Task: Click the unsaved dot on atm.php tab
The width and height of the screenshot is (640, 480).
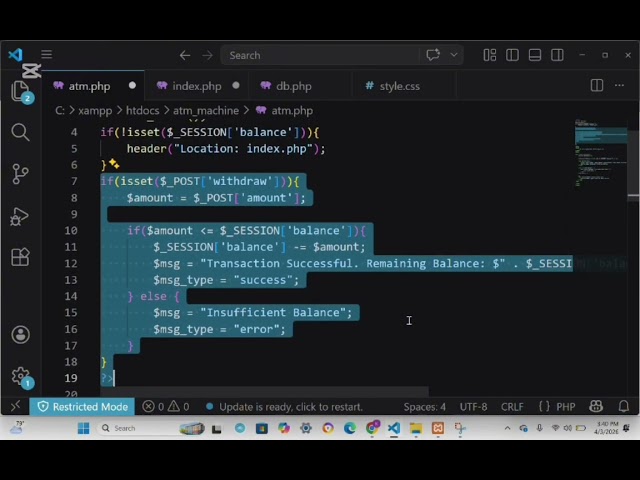Action: tap(132, 86)
